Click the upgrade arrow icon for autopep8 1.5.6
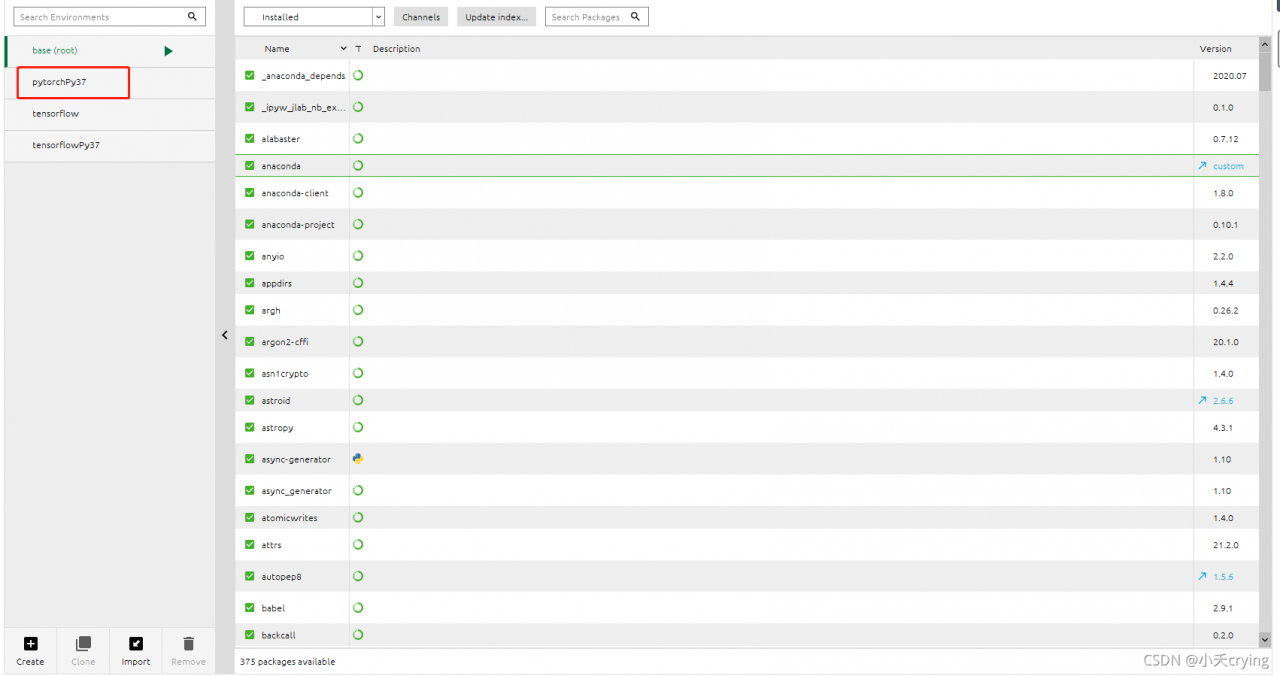The width and height of the screenshot is (1280, 676). [1202, 576]
